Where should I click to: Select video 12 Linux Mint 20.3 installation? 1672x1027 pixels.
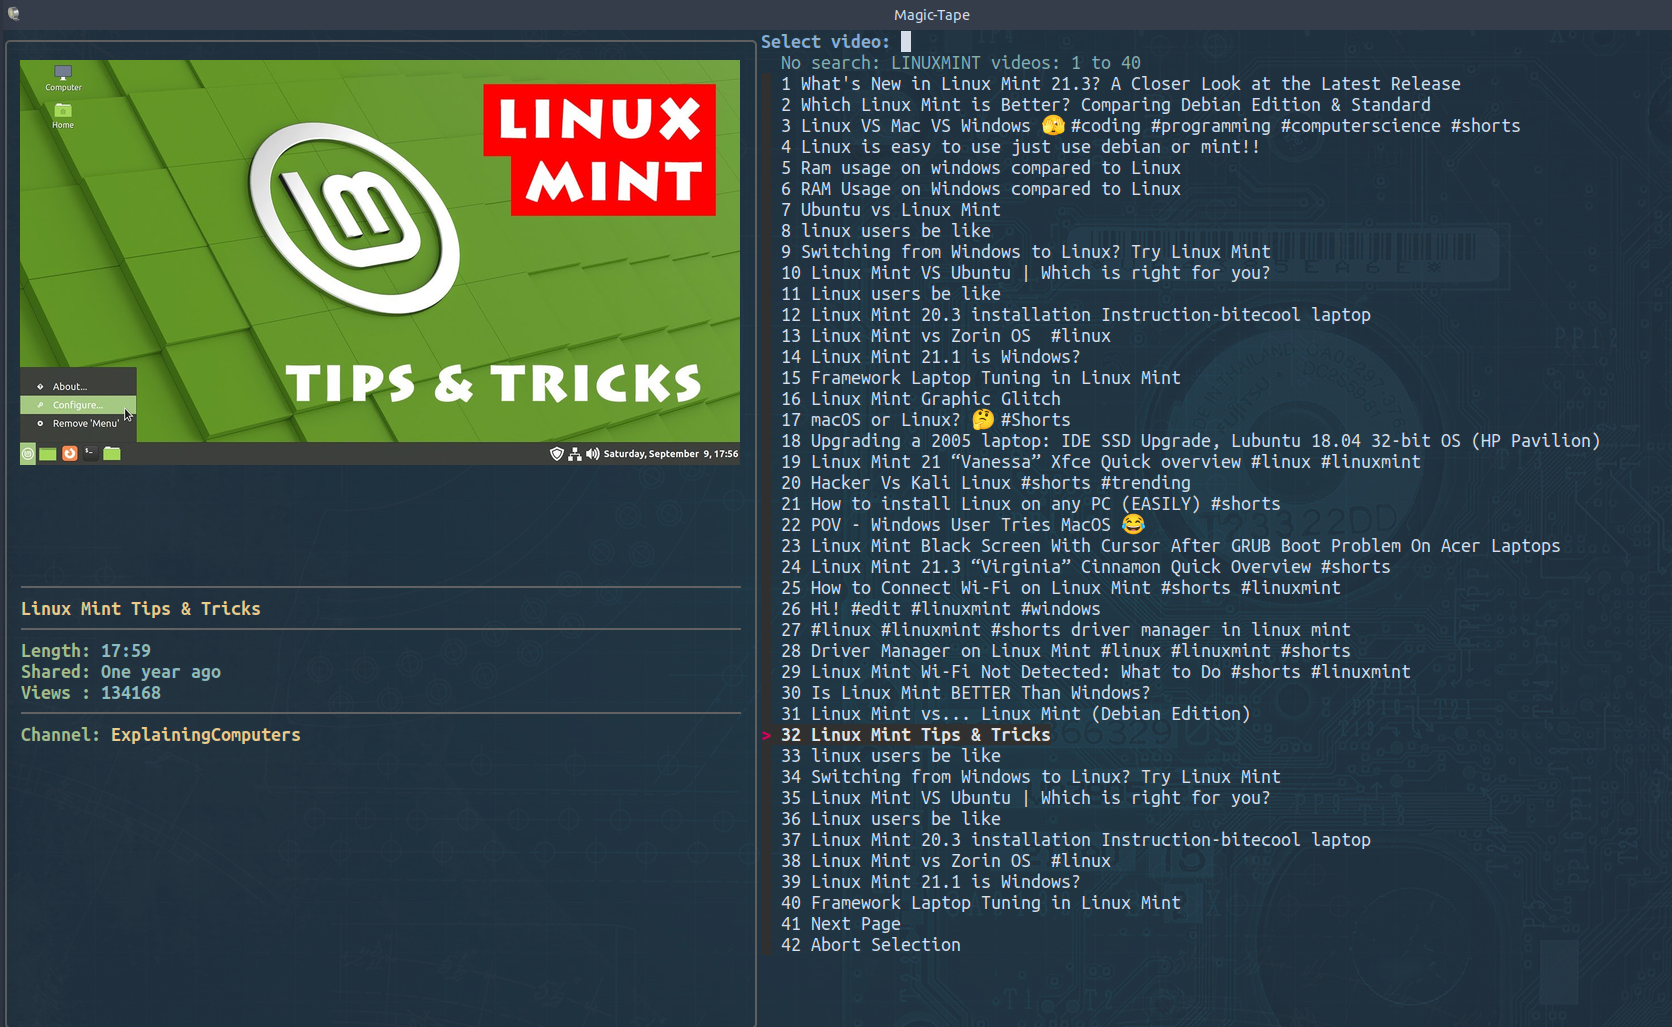[1075, 315]
